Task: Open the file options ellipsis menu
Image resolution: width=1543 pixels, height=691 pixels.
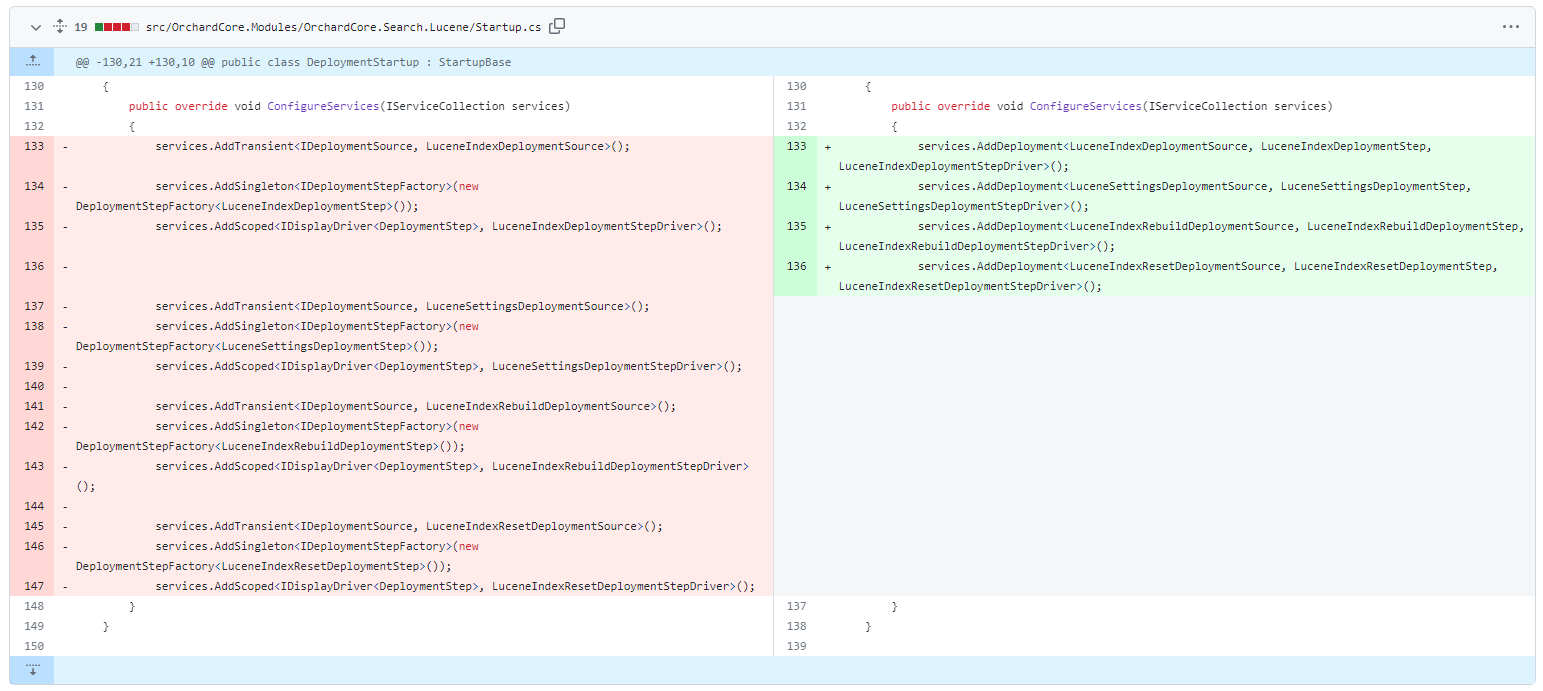Action: point(1510,27)
